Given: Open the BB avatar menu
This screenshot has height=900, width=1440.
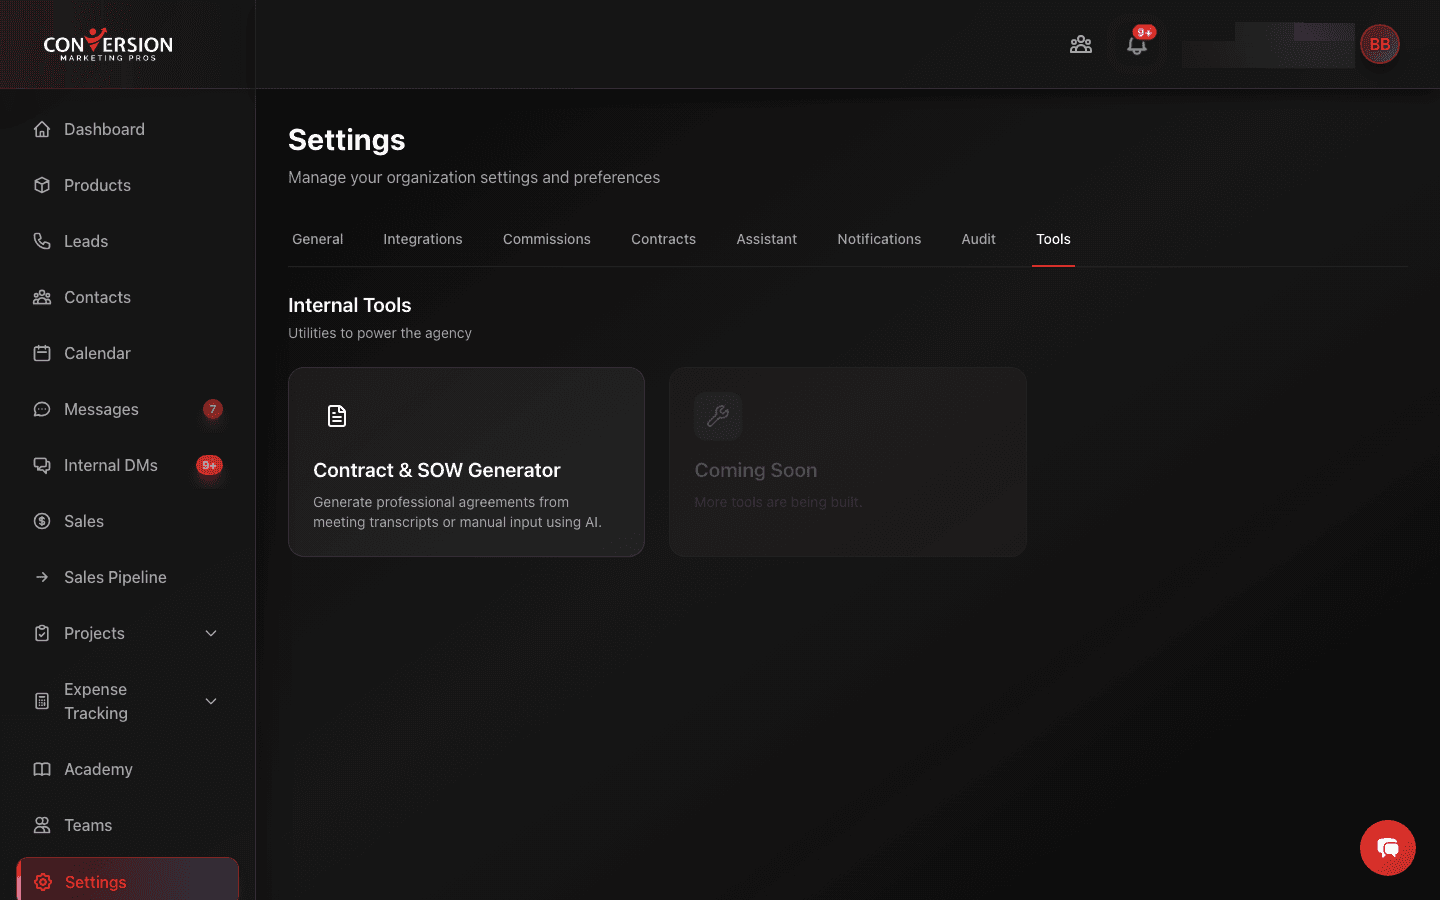Looking at the screenshot, I should coord(1380,44).
